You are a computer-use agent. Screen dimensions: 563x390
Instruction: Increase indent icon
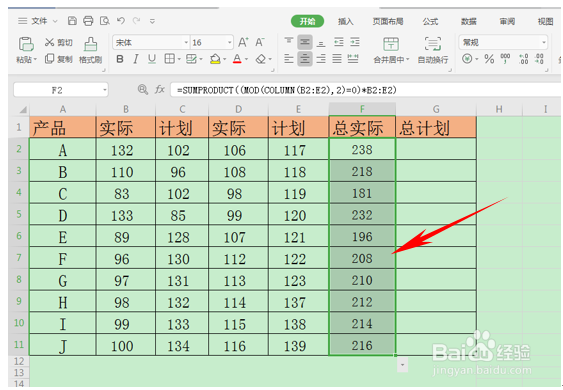(x=355, y=42)
